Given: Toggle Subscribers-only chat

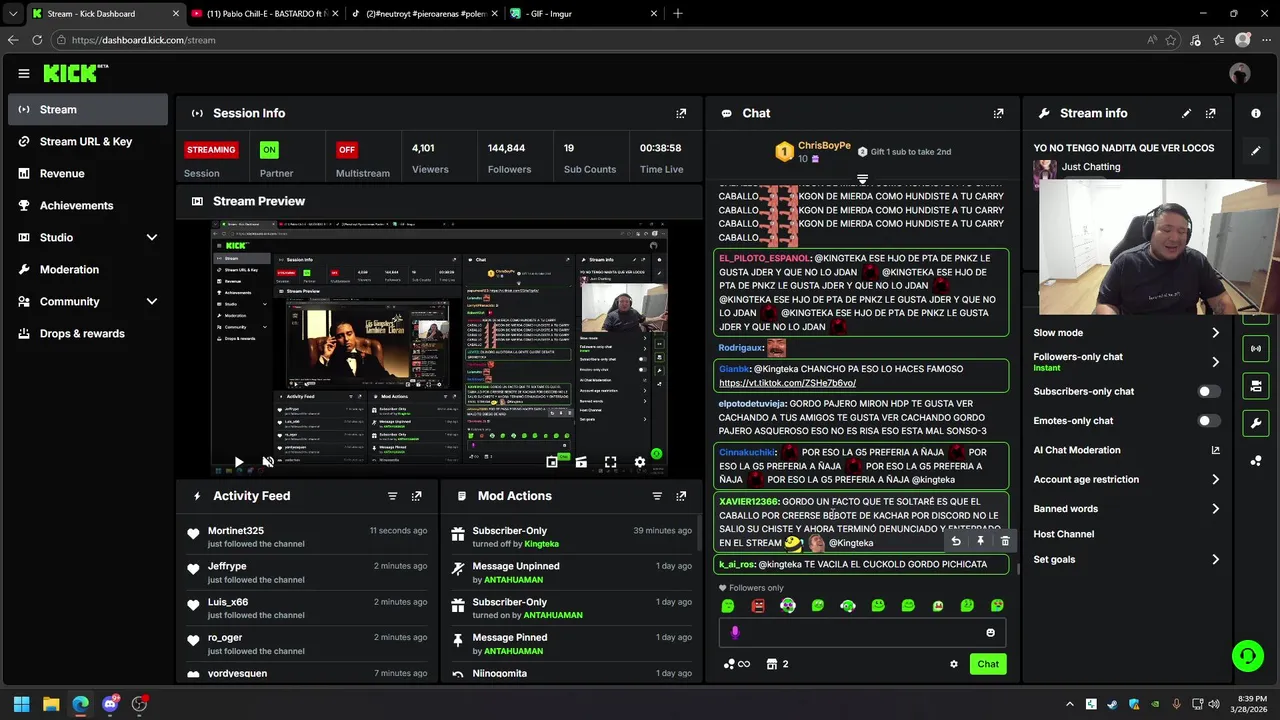Looking at the screenshot, I should click(1209, 391).
